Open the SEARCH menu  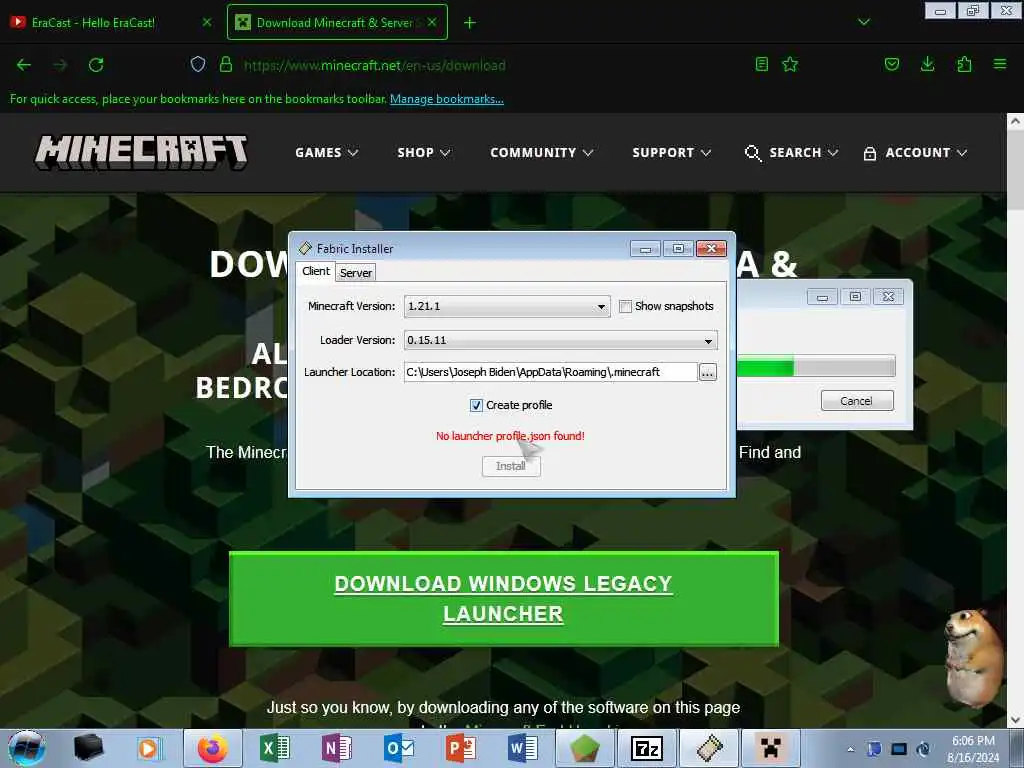(x=792, y=153)
